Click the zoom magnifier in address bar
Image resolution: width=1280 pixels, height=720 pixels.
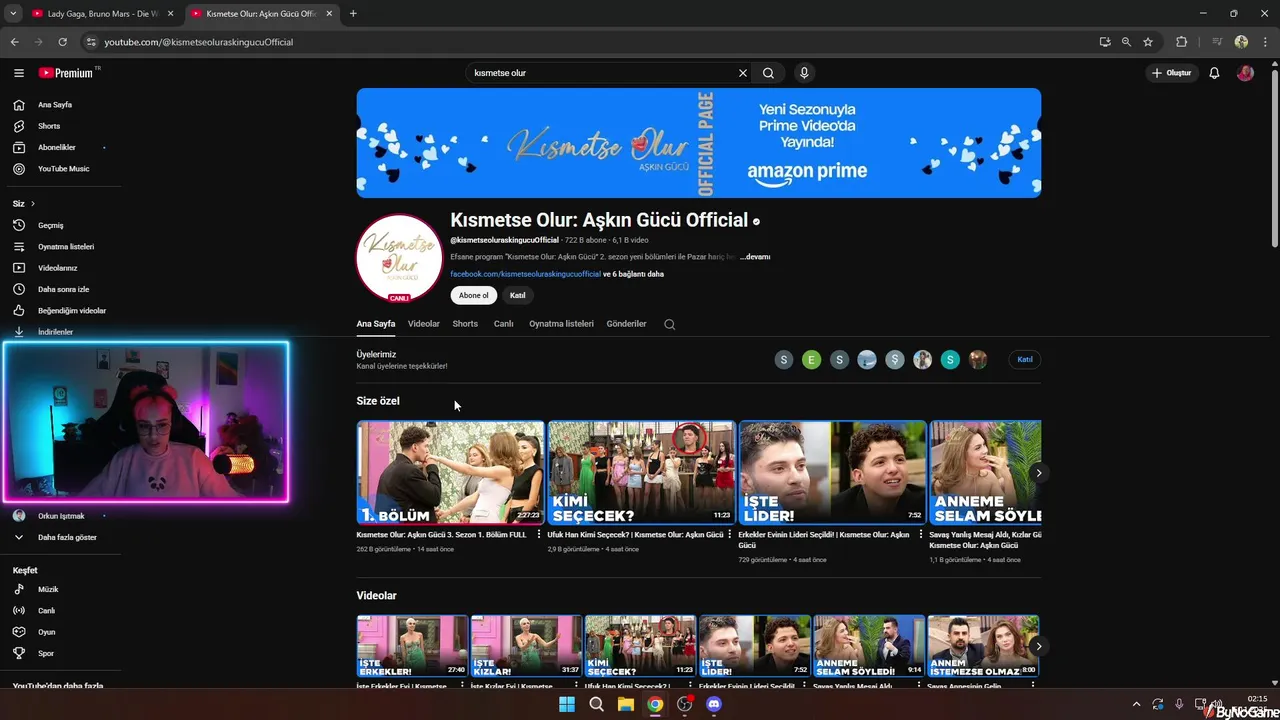coord(1126,42)
